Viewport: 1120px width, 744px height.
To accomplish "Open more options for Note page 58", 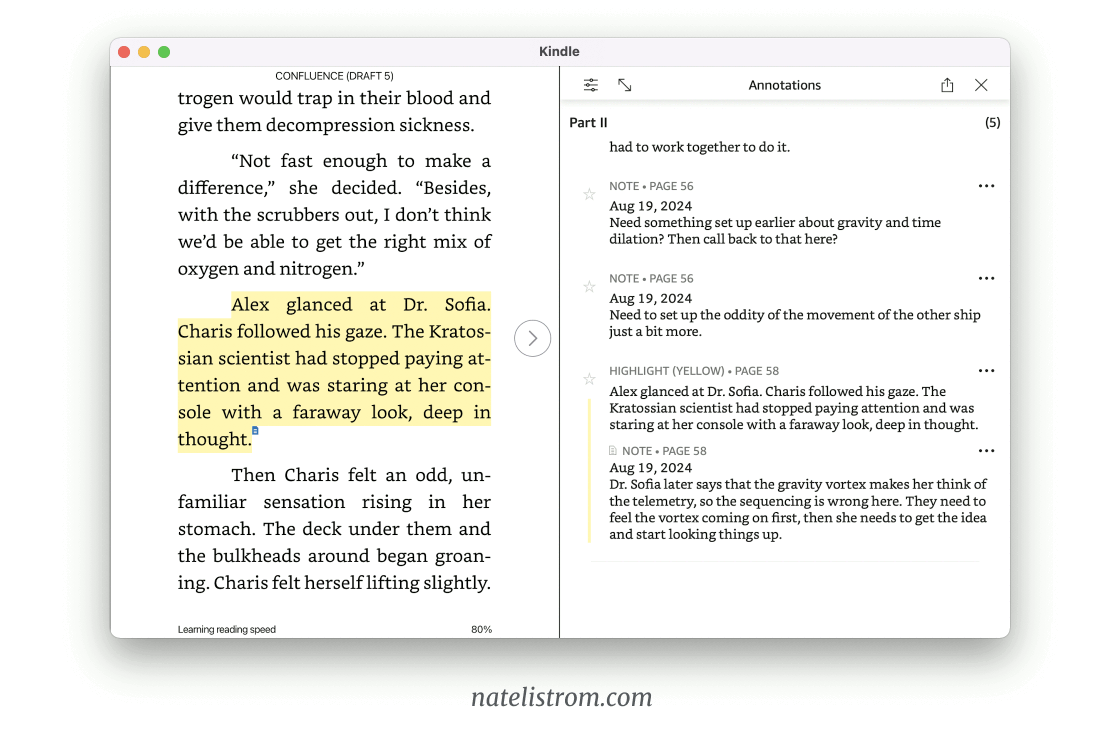I will (986, 451).
